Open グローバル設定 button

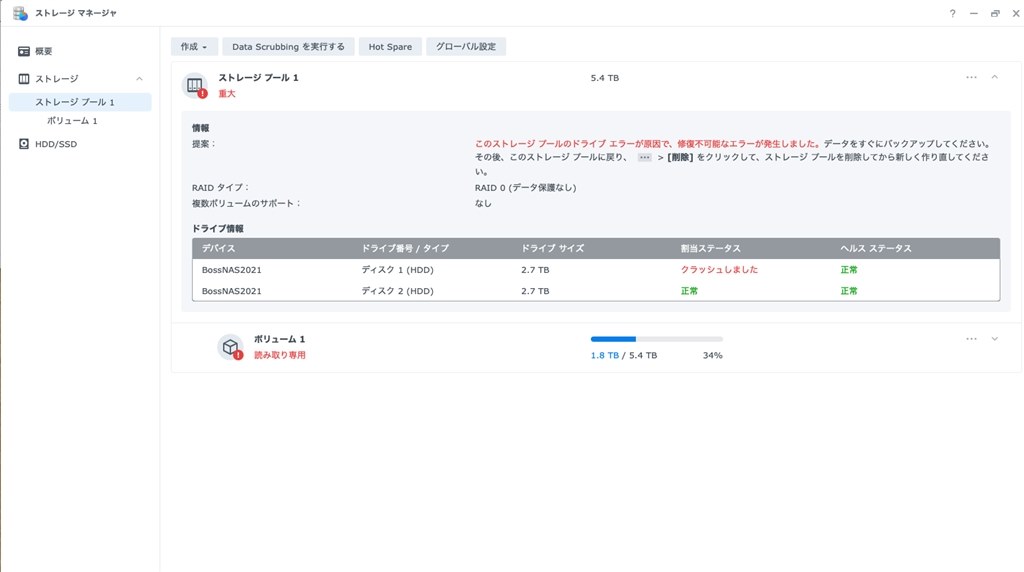pyautogui.click(x=466, y=46)
